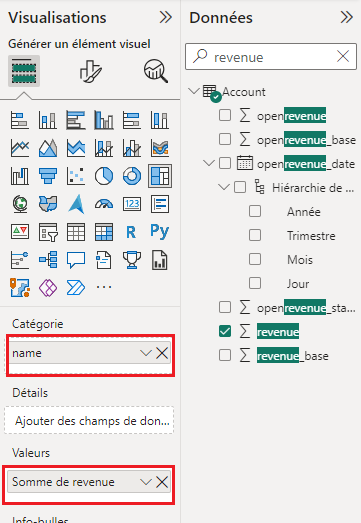This screenshot has width=361, height=523.
Task: Select the stacked column chart visual
Action: (x=48, y=120)
